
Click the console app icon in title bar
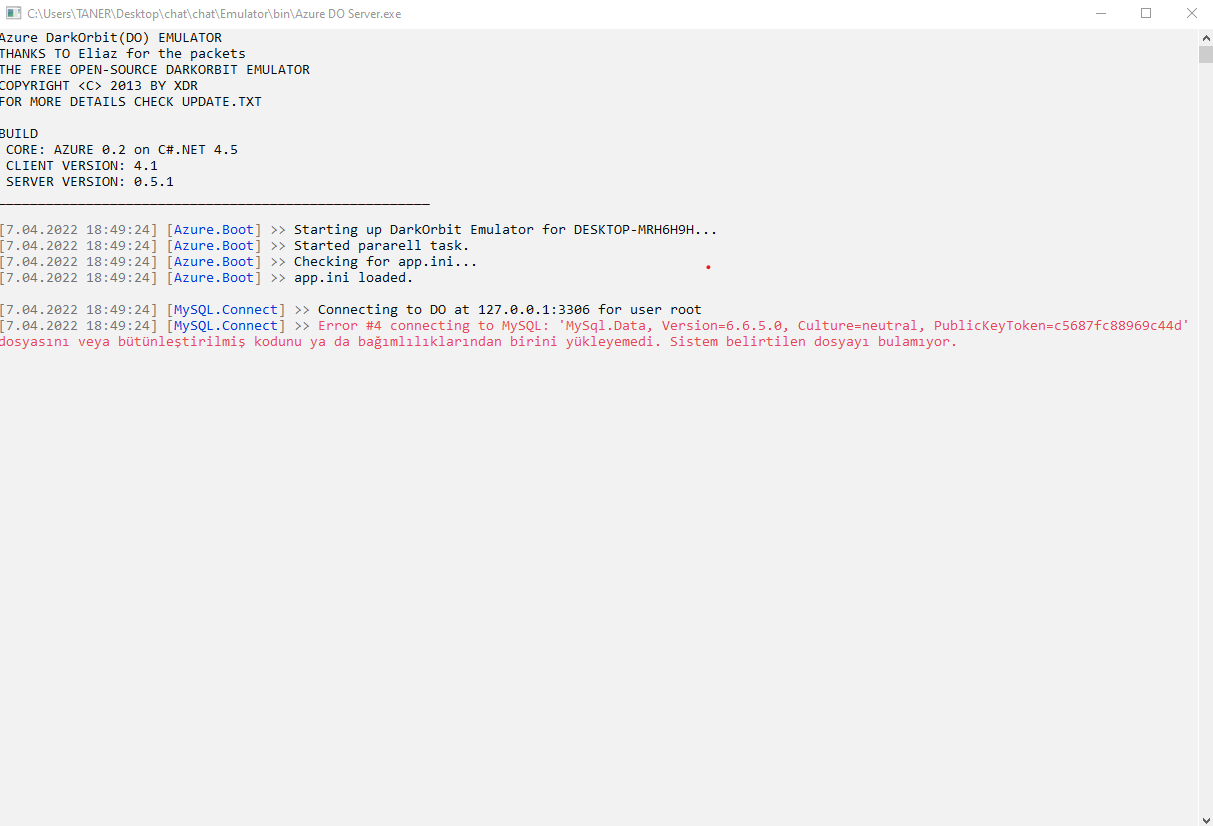(x=14, y=14)
